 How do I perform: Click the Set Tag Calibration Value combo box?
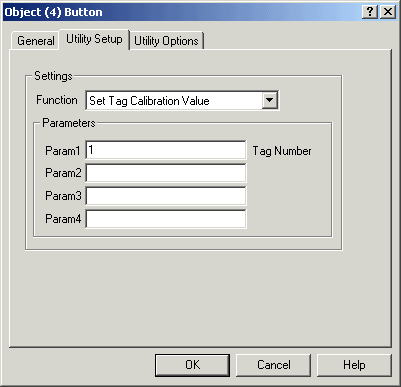click(182, 100)
